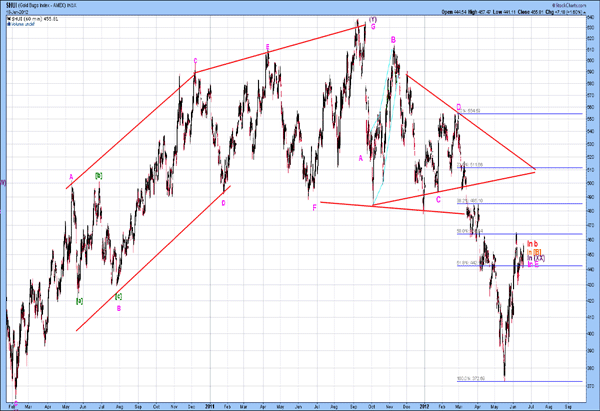Click the orange 'In [B]' annotation
This screenshot has height=411, width=600.
pyautogui.click(x=534, y=252)
